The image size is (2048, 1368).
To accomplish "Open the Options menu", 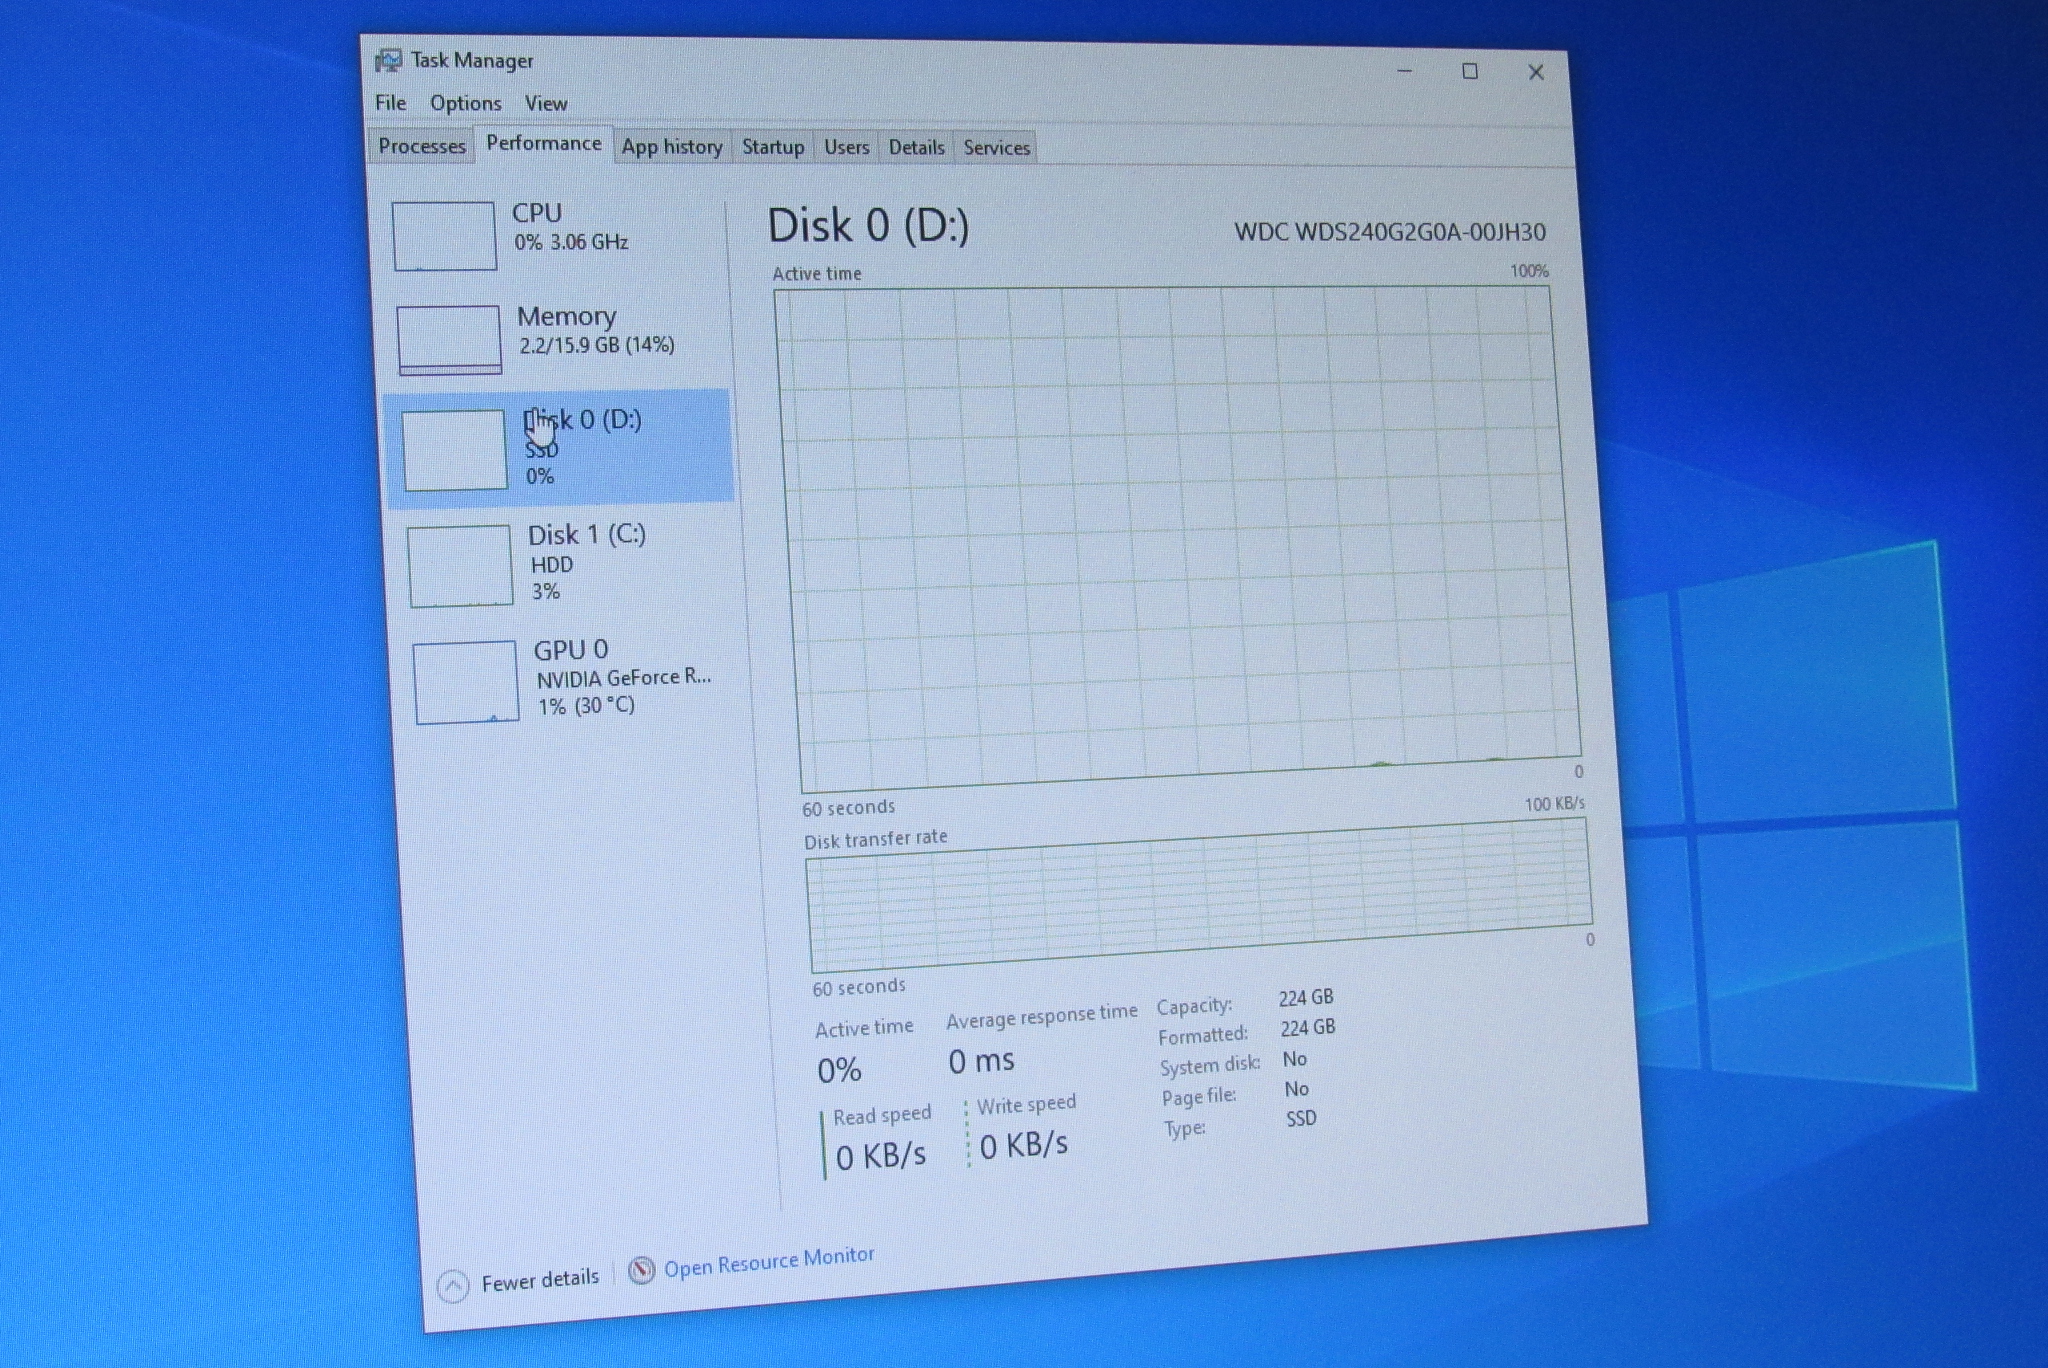I will tap(465, 103).
